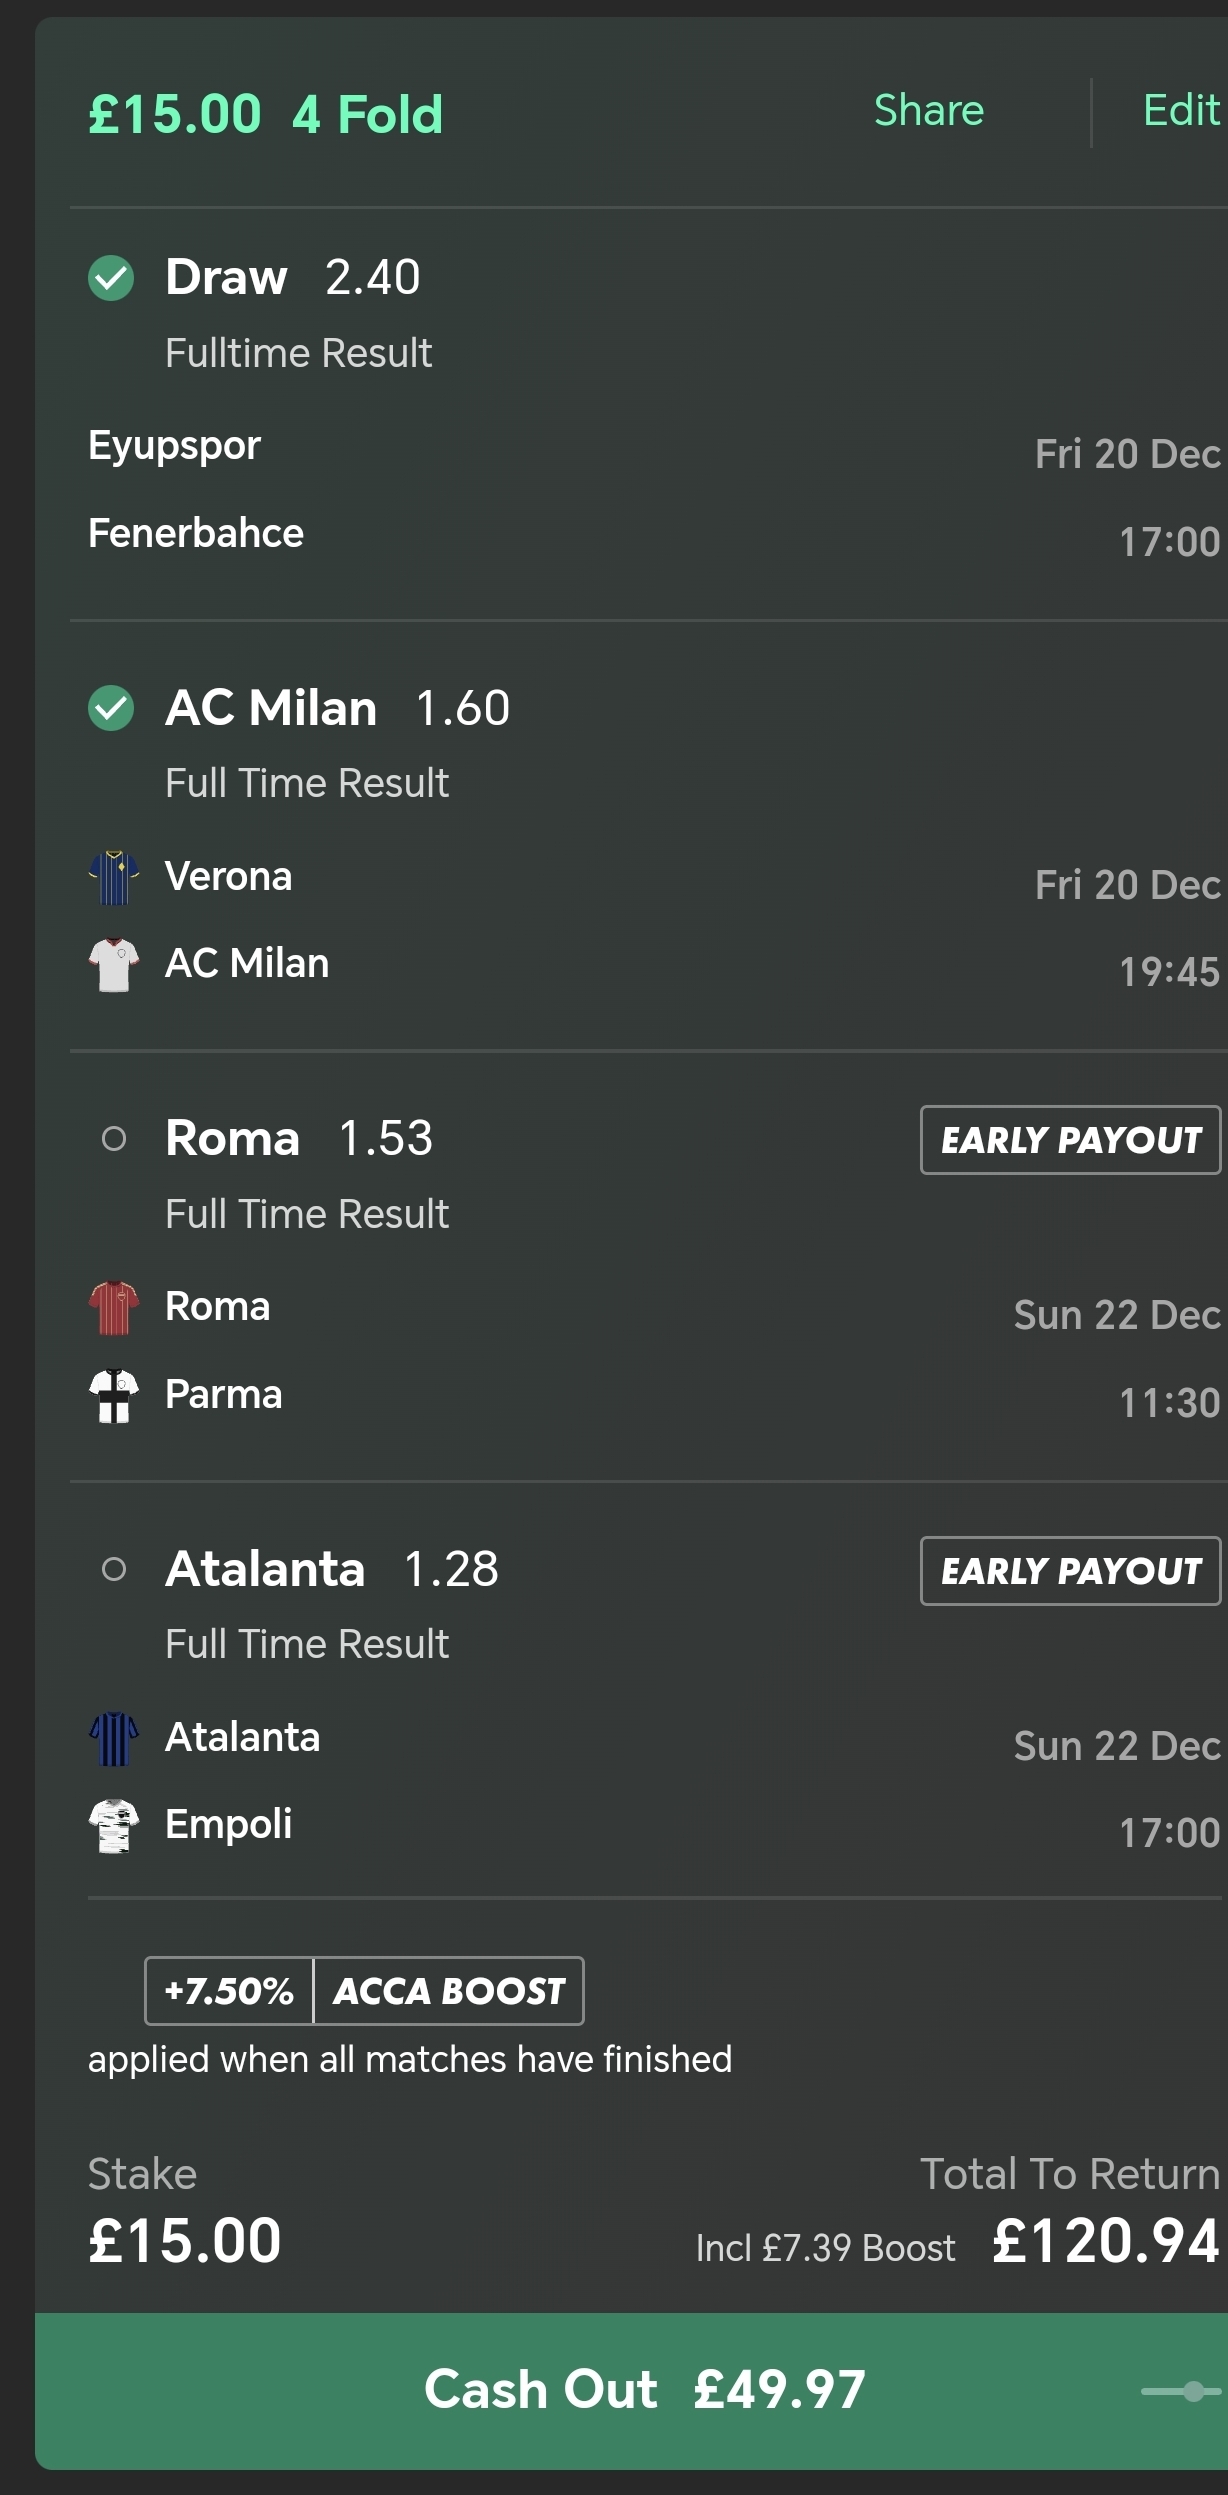The height and width of the screenshot is (2495, 1228).
Task: Click the Roma red shirt icon
Action: [113, 1307]
